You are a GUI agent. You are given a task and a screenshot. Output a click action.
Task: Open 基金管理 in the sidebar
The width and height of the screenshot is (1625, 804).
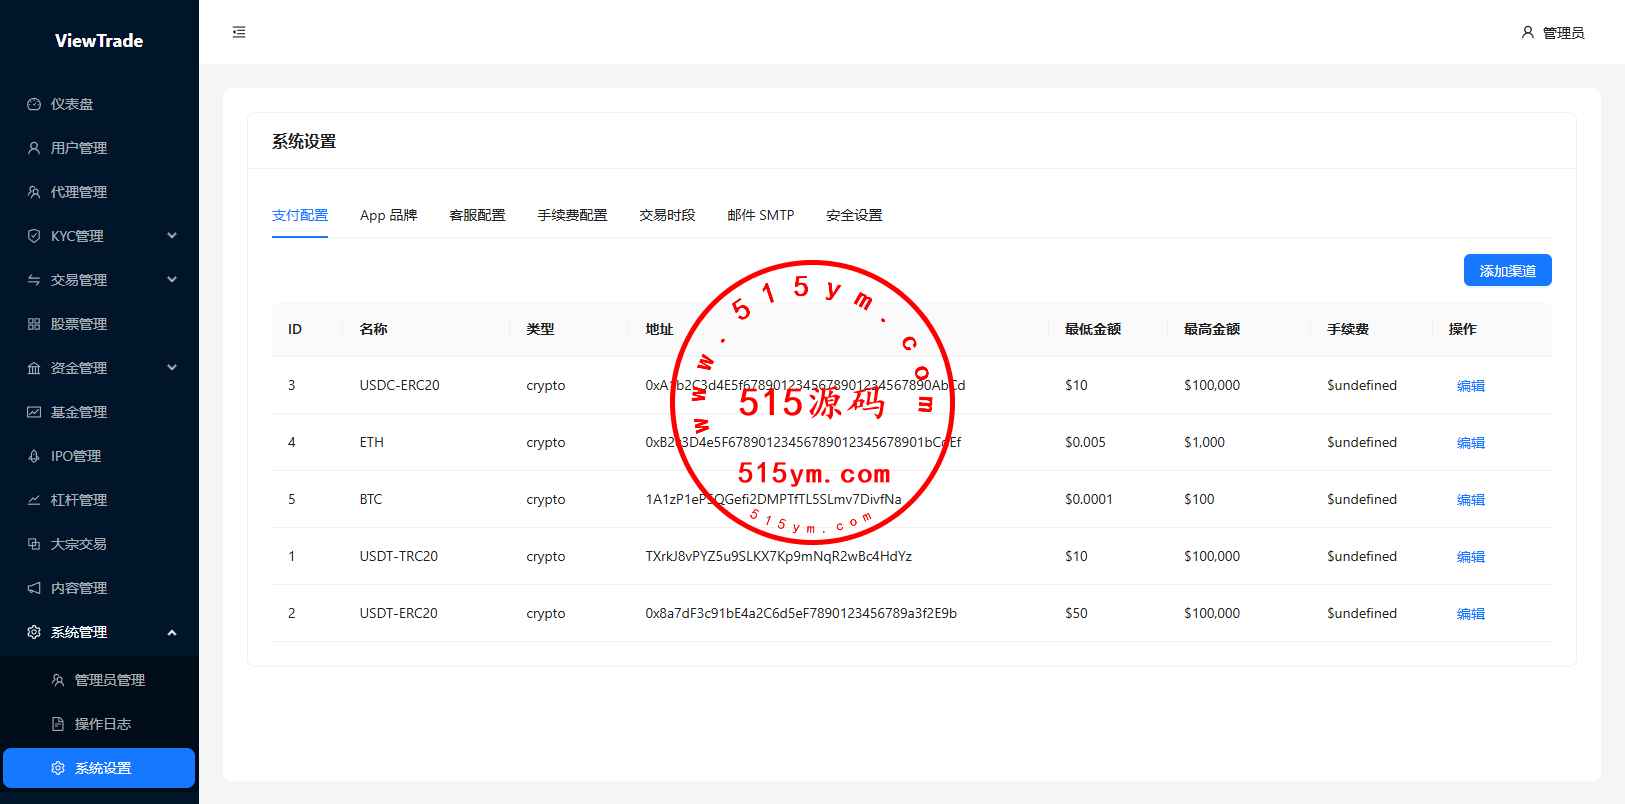tap(99, 412)
